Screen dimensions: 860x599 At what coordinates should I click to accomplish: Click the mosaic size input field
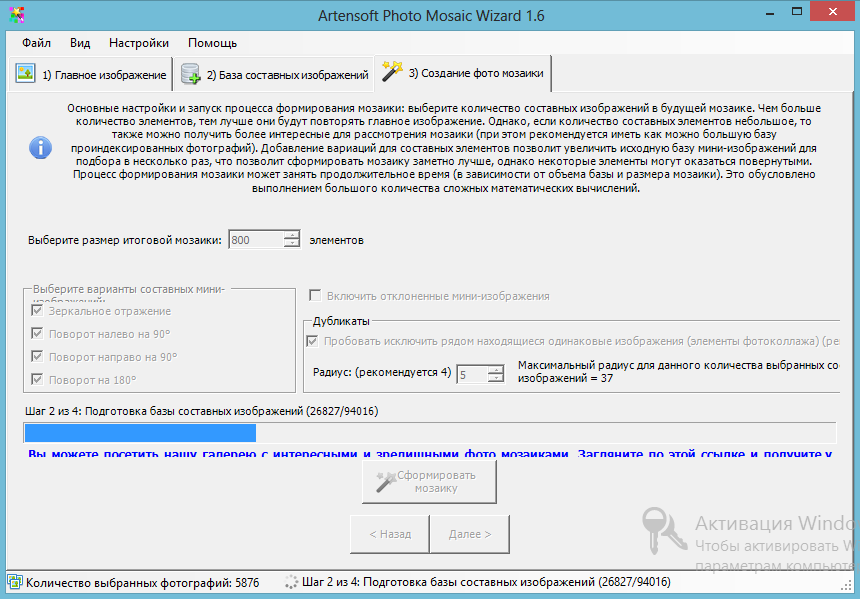(x=256, y=240)
